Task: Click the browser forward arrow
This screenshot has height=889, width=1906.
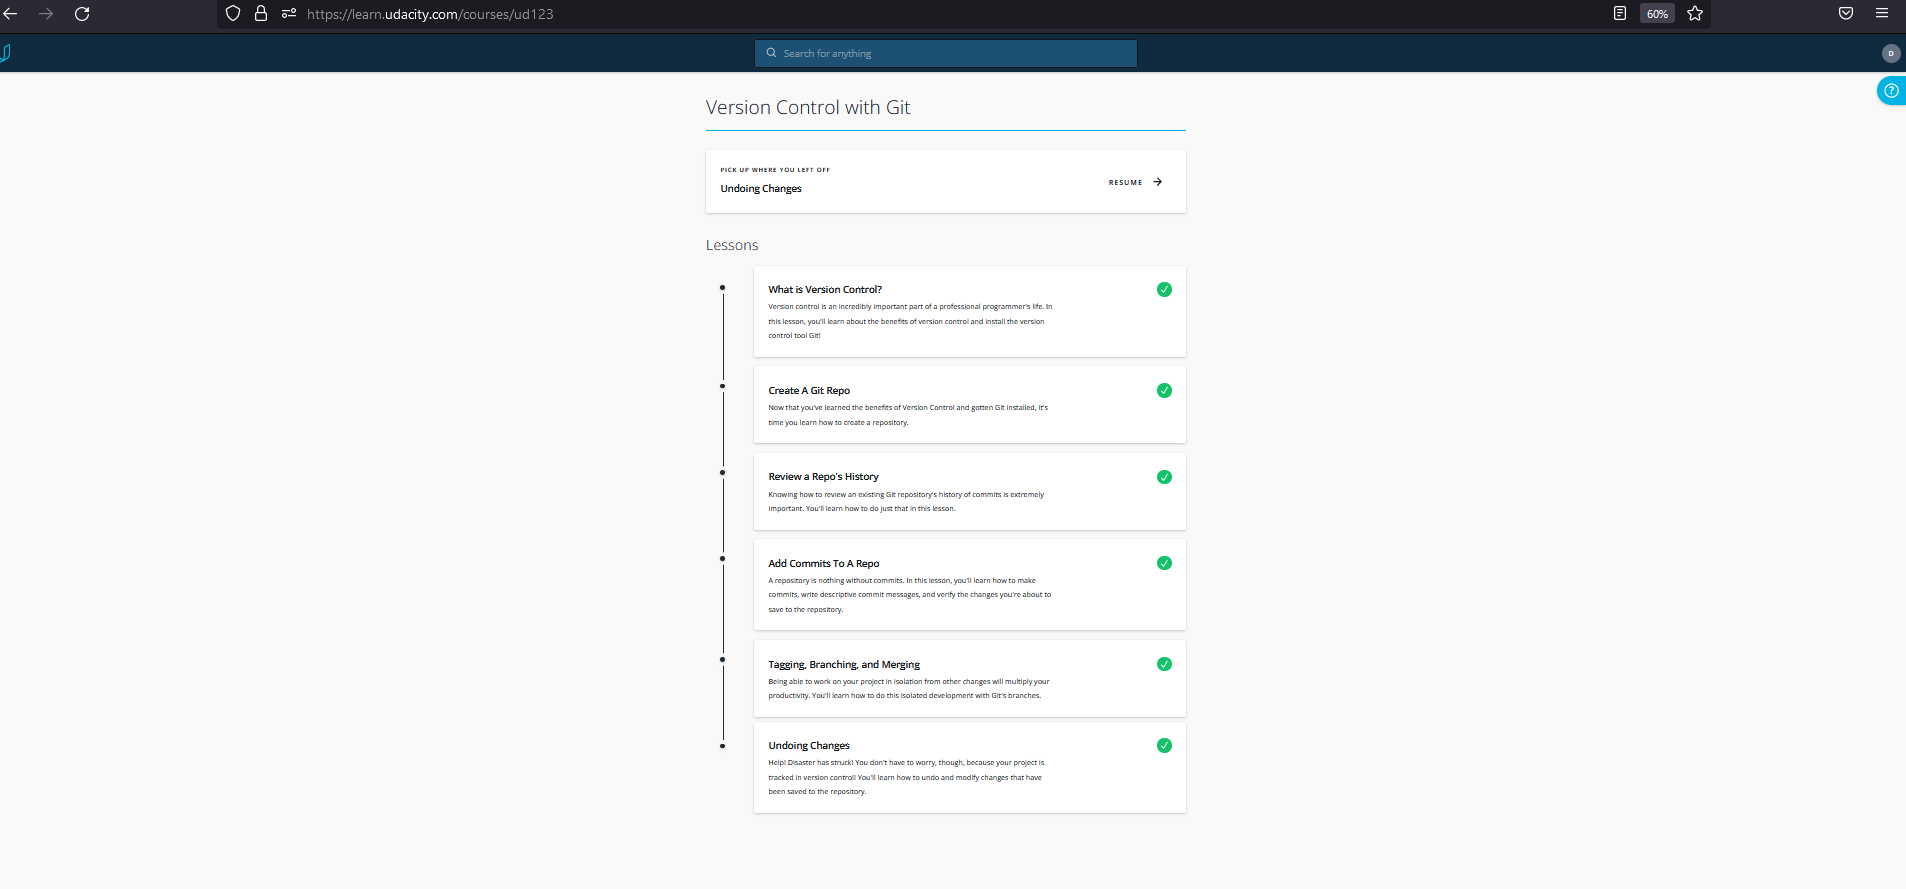Action: [x=46, y=14]
